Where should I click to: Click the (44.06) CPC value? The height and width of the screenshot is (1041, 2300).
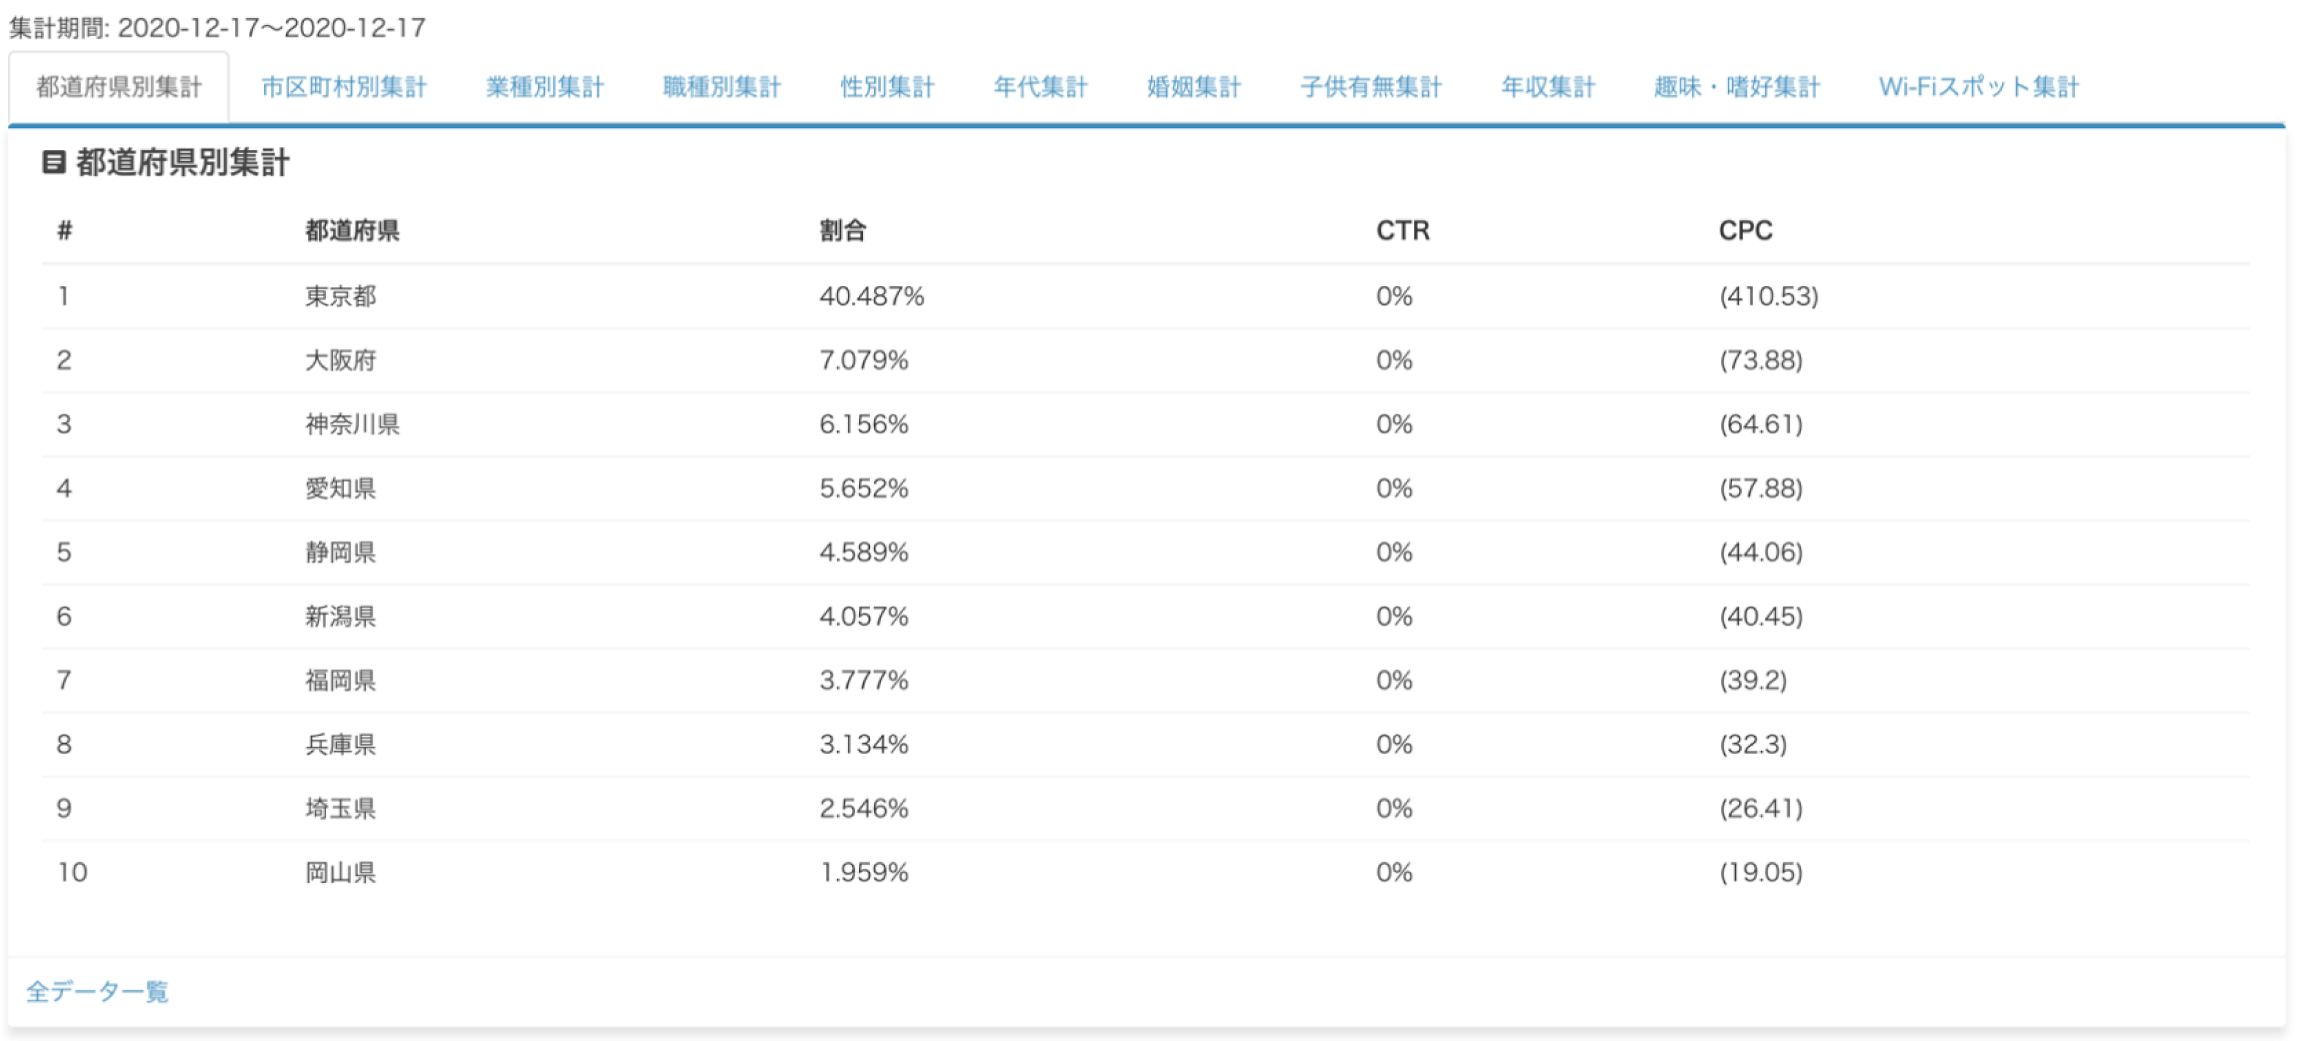(1760, 552)
